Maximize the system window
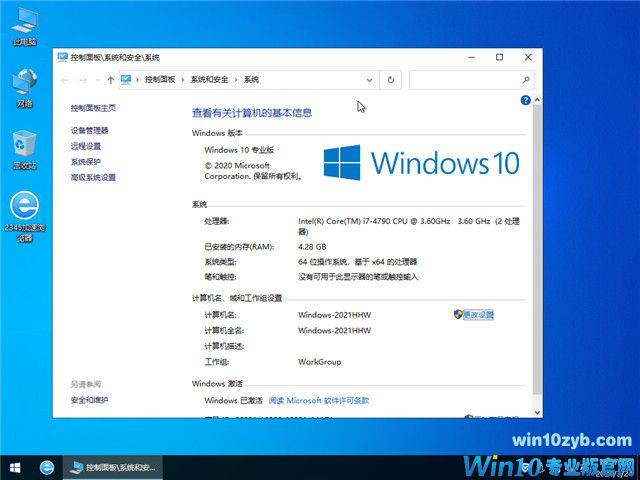This screenshot has height=480, width=640. coord(499,58)
